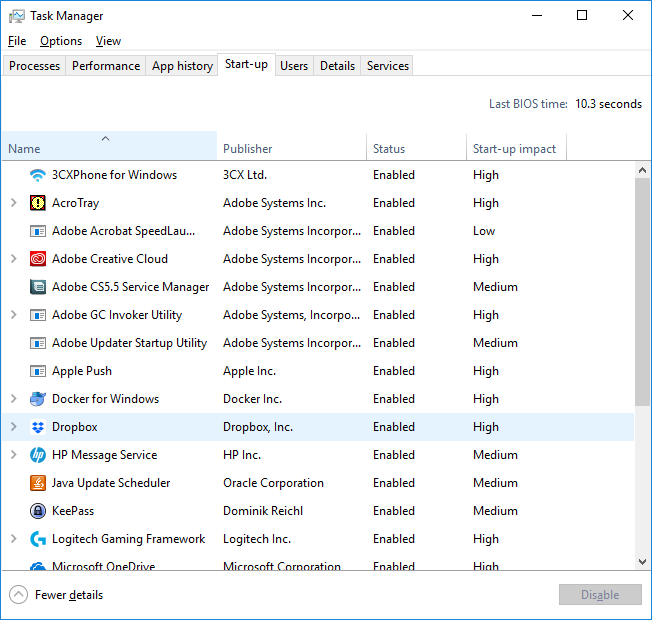
Task: Switch to the Services tab
Action: [388, 66]
